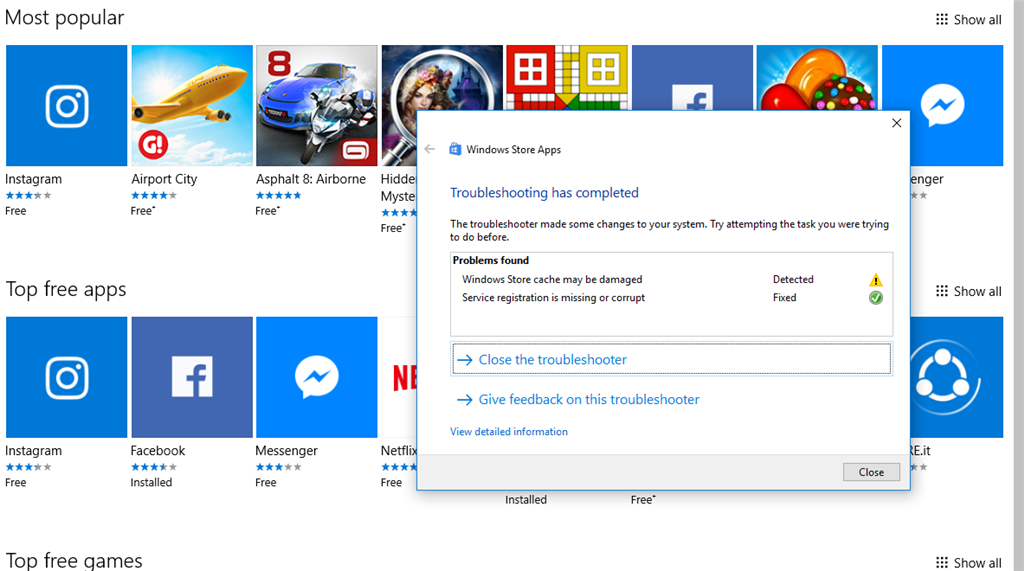1024x571 pixels.
Task: Show all Top free apps
Action: click(968, 291)
